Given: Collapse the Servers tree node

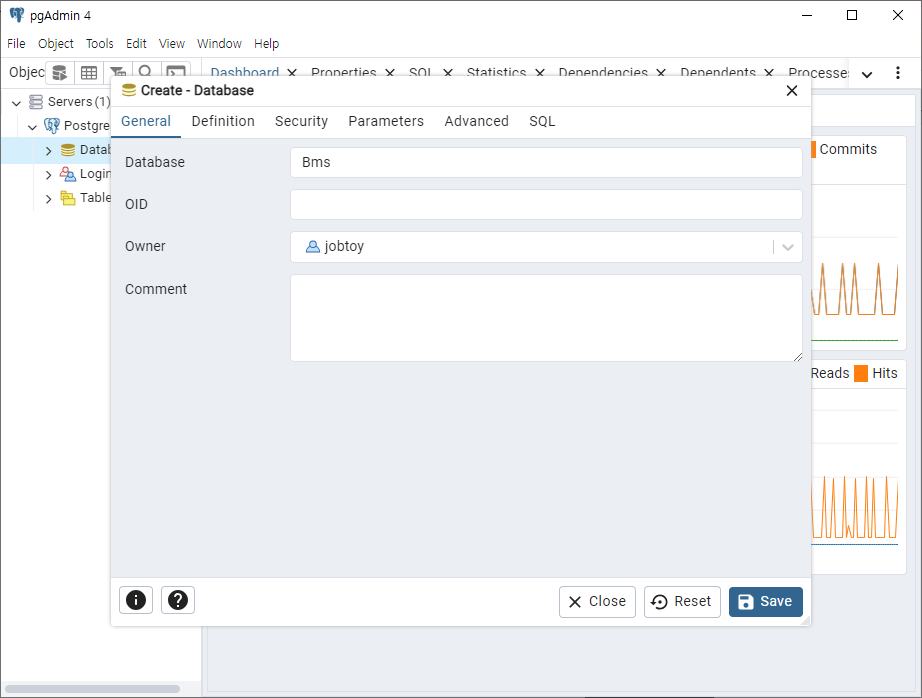Looking at the screenshot, I should (16, 103).
